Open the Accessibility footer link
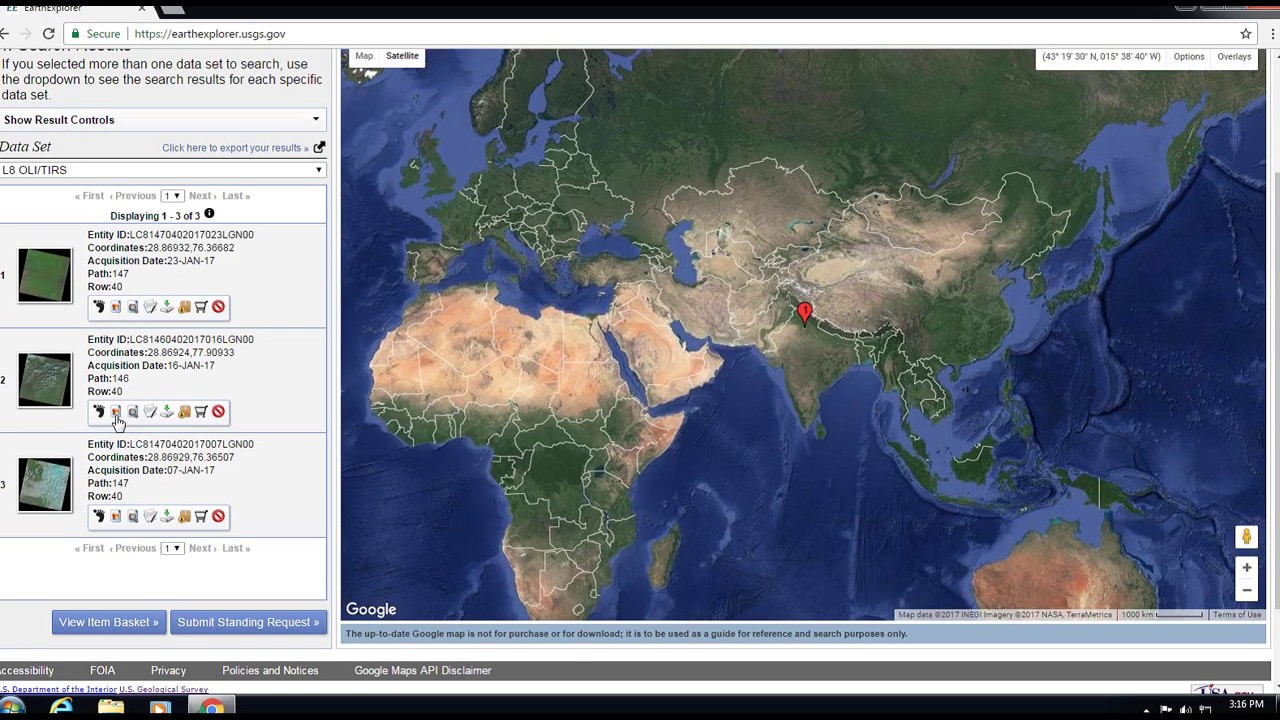Screen dimensions: 1280x720 27,671
